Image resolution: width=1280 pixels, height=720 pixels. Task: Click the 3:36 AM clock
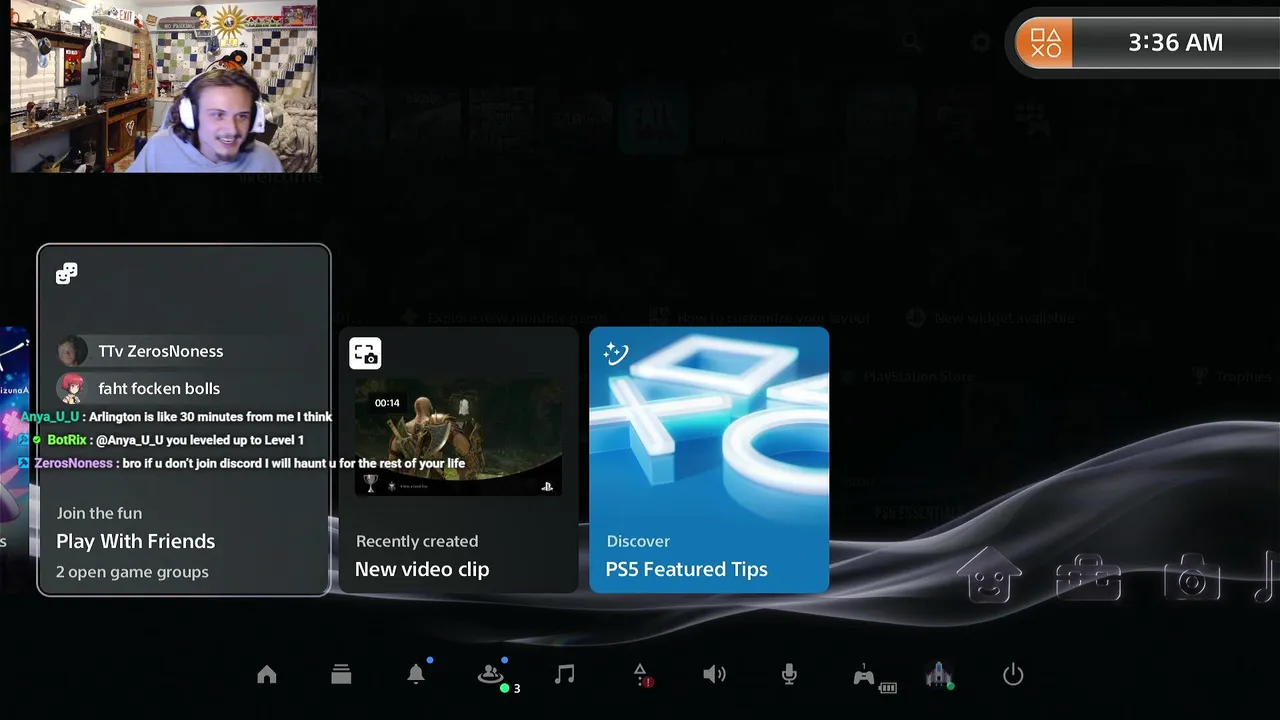click(1175, 43)
